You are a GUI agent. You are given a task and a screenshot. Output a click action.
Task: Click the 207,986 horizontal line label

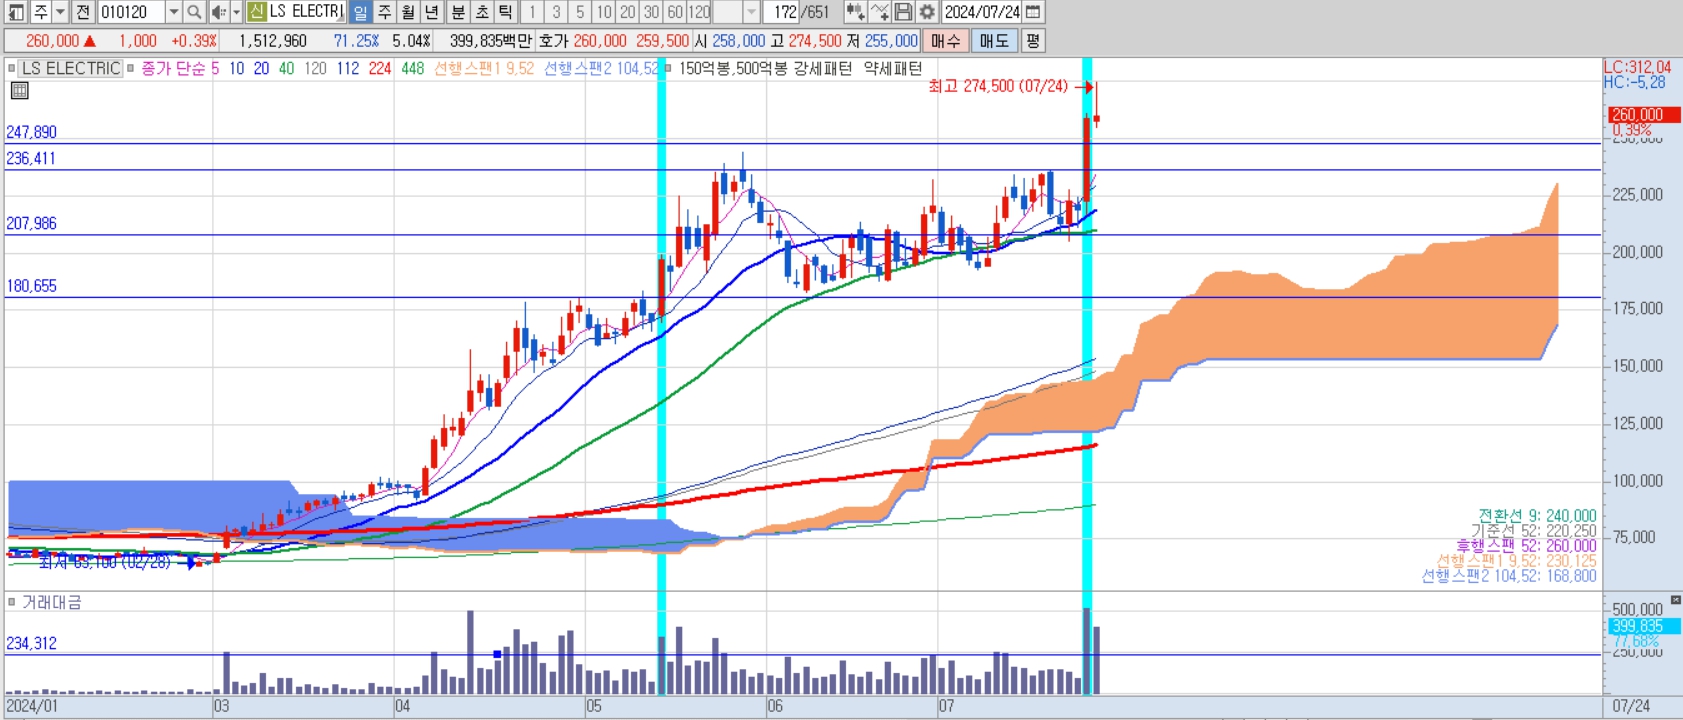point(31,223)
